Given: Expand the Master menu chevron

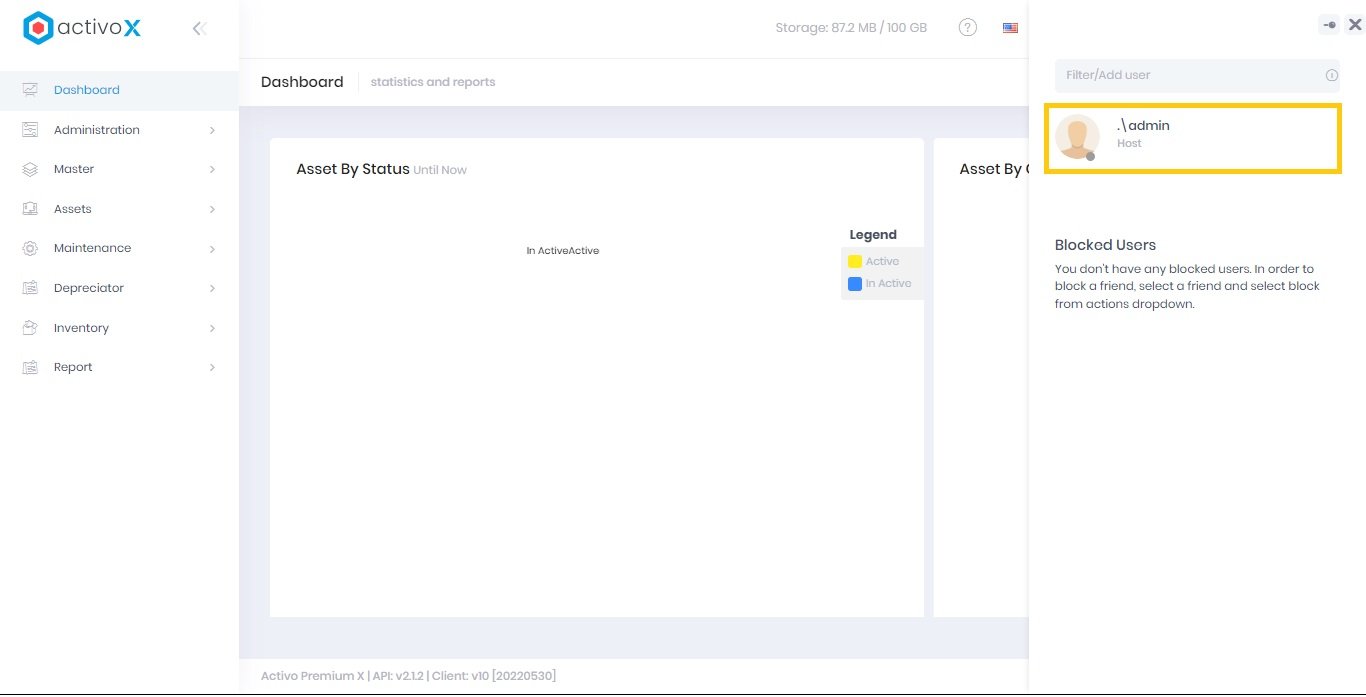Looking at the screenshot, I should tap(212, 170).
